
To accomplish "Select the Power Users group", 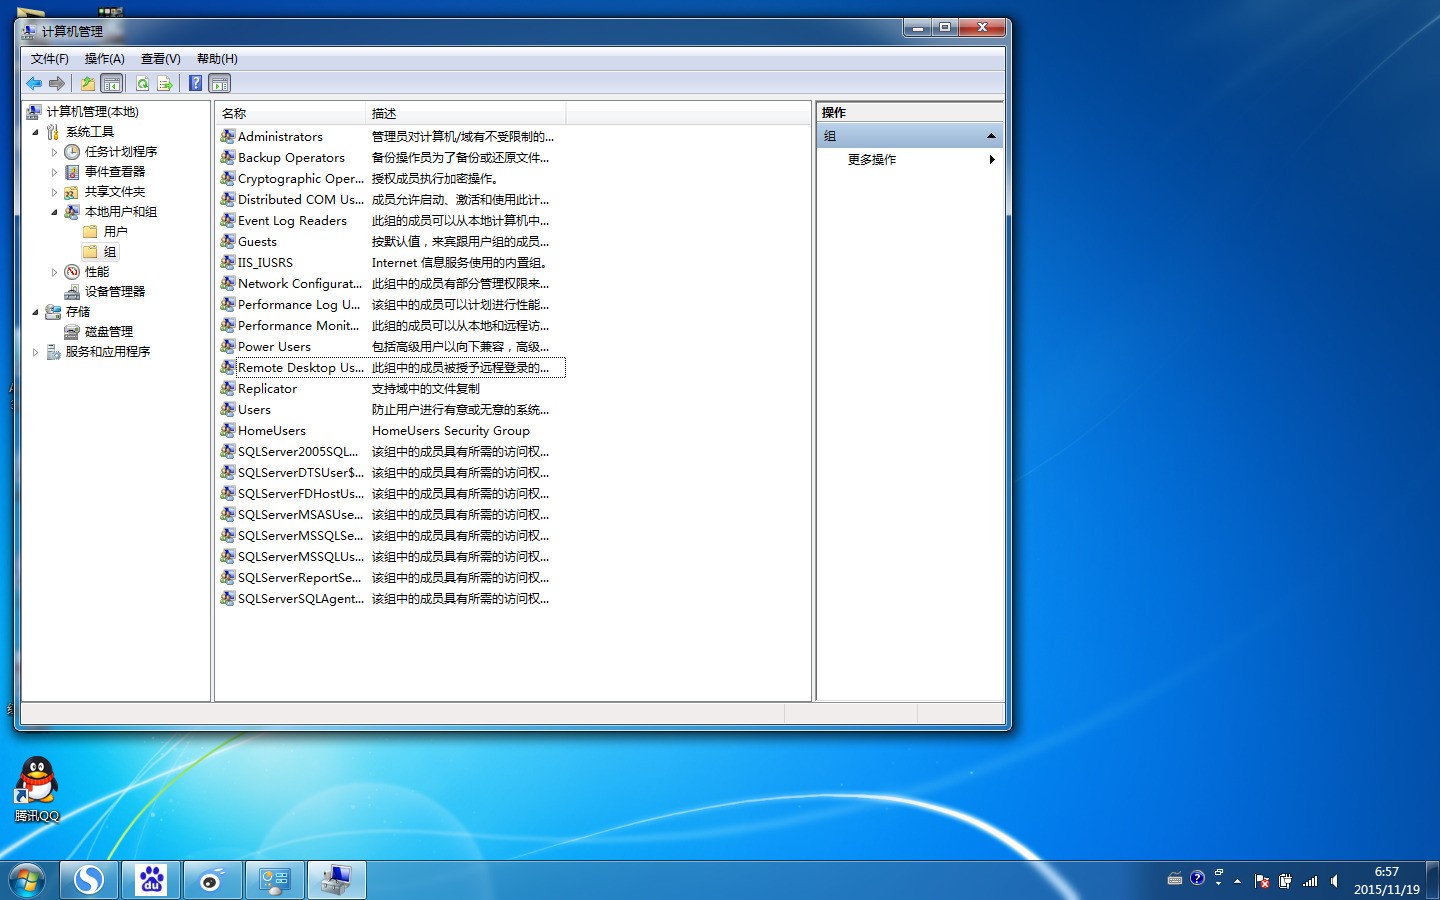I will point(274,347).
